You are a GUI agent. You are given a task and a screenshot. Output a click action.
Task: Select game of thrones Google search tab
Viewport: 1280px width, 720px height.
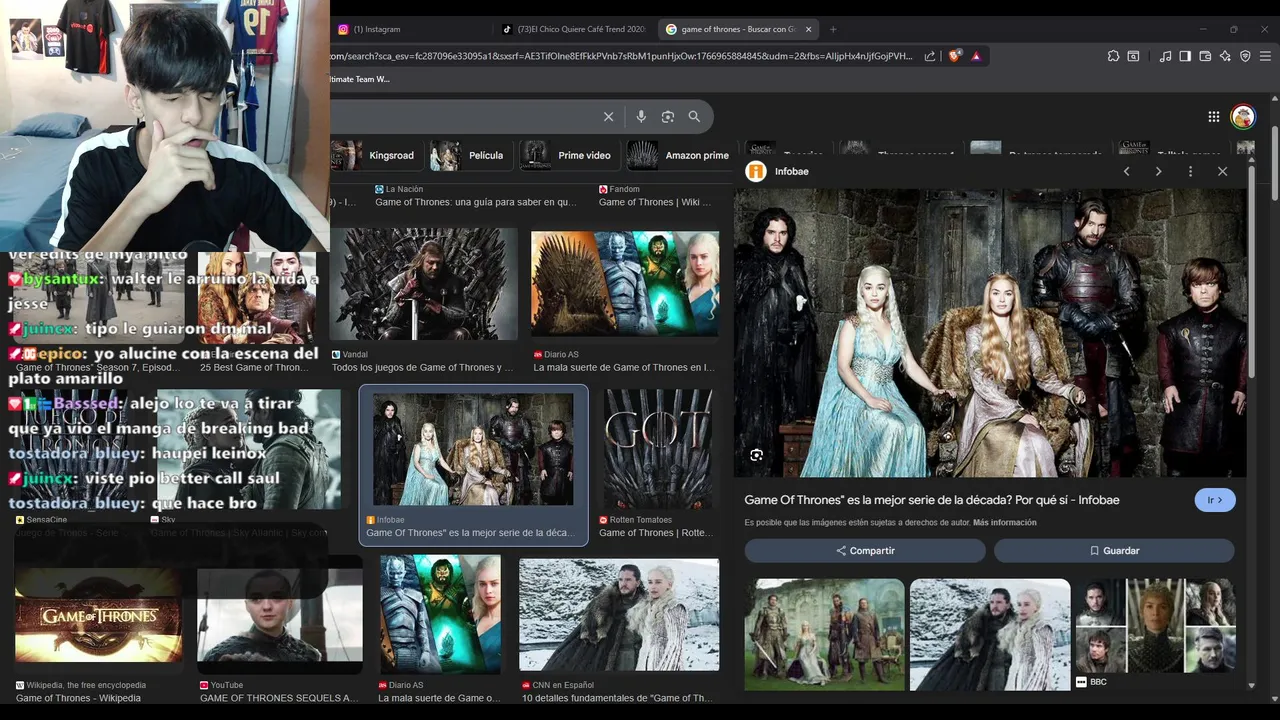(x=737, y=29)
